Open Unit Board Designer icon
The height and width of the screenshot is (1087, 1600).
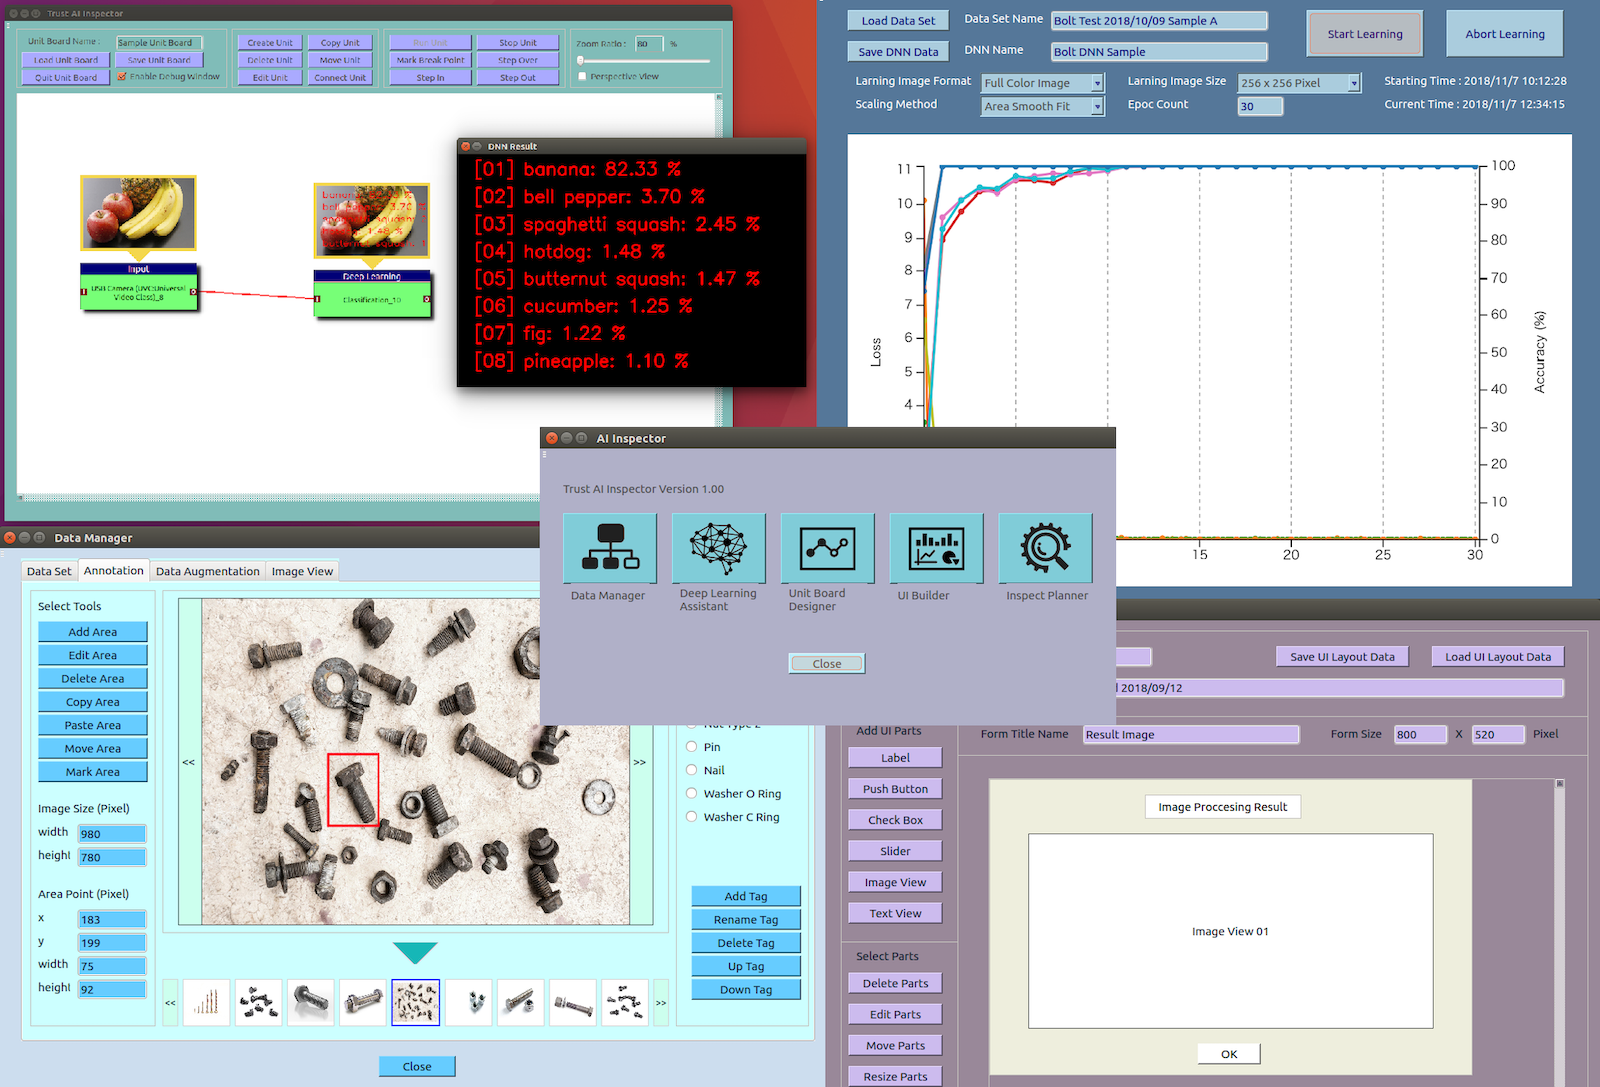[x=828, y=548]
